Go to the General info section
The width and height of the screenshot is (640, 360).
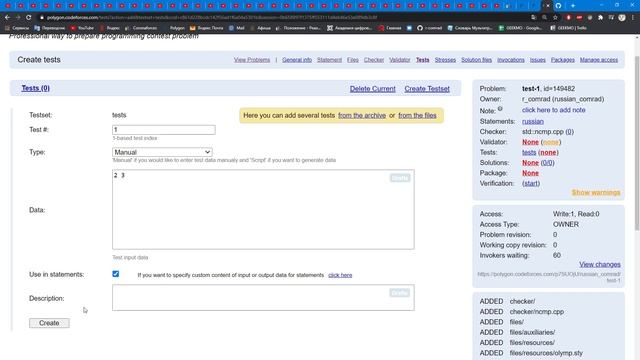point(297,60)
